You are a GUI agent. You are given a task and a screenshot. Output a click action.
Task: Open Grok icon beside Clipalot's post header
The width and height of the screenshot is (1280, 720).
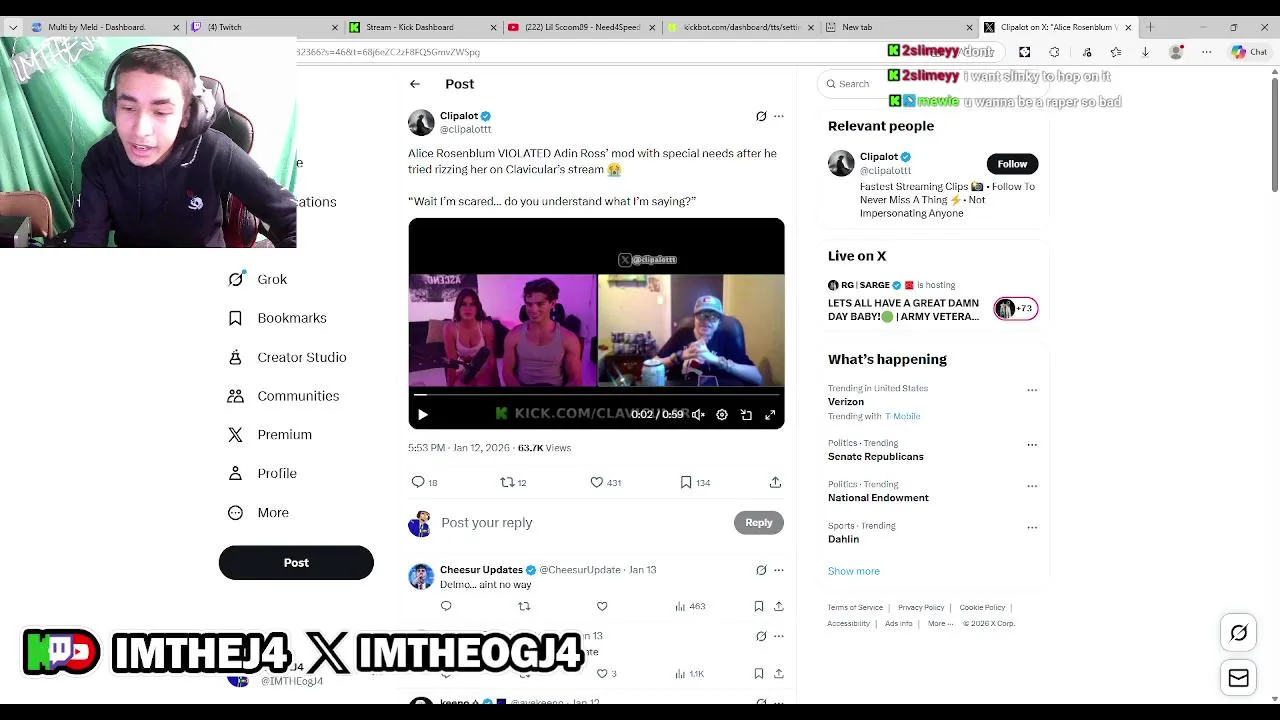click(761, 116)
